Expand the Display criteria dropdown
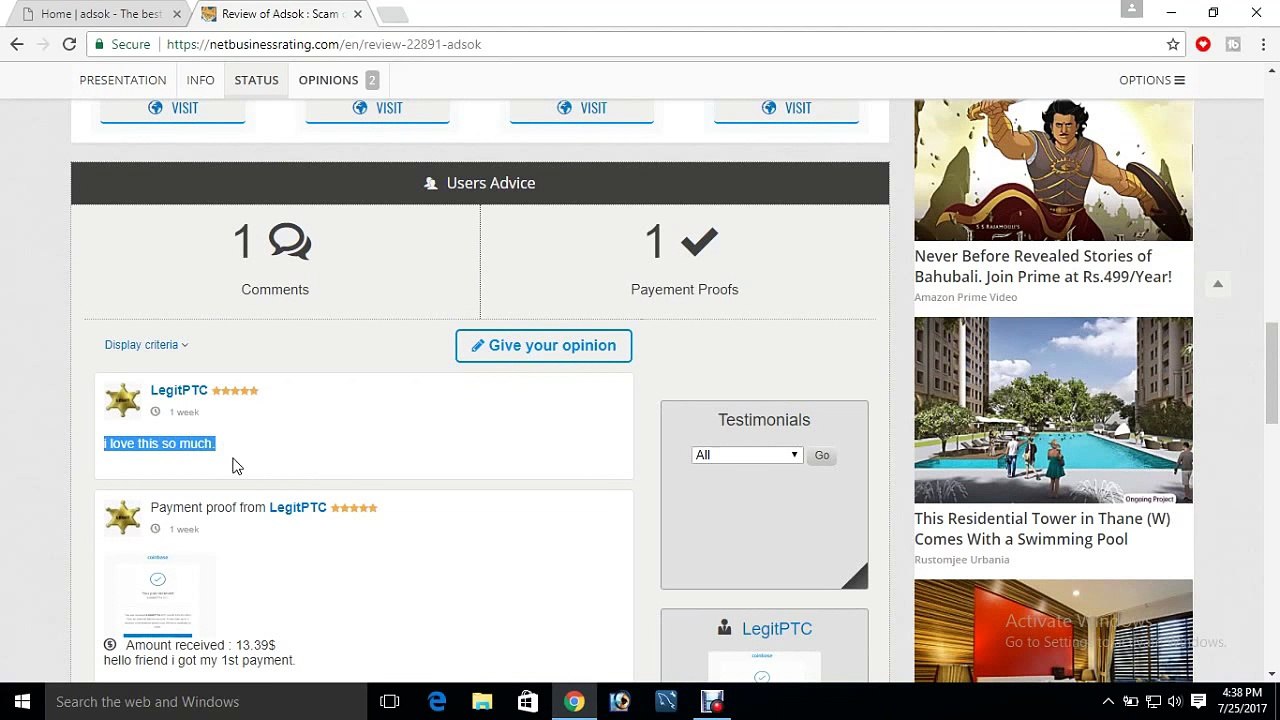Viewport: 1280px width, 720px height. tap(146, 345)
